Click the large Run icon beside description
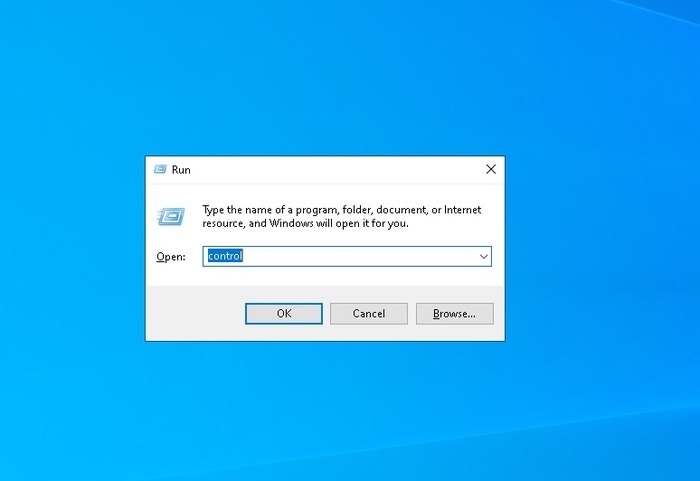Viewport: 700px width, 481px height. click(x=171, y=217)
